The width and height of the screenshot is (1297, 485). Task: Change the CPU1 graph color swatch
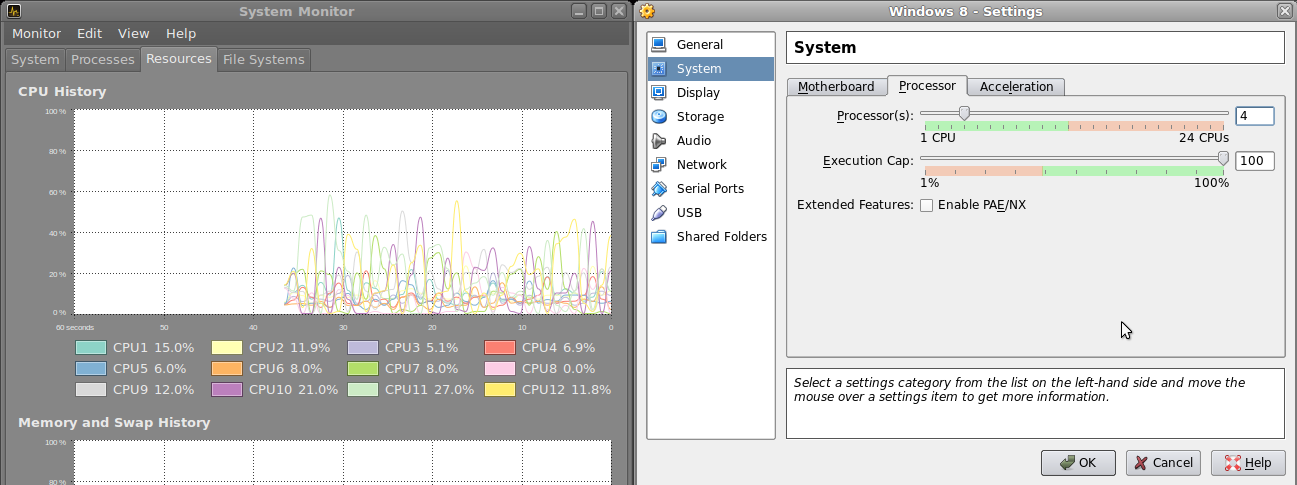point(91,348)
